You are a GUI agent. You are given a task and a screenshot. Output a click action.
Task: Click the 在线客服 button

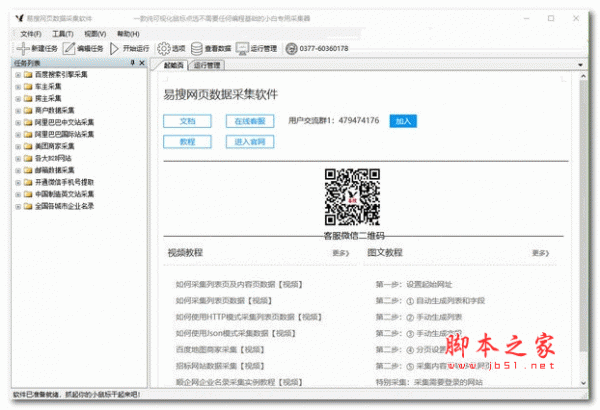[x=250, y=121]
